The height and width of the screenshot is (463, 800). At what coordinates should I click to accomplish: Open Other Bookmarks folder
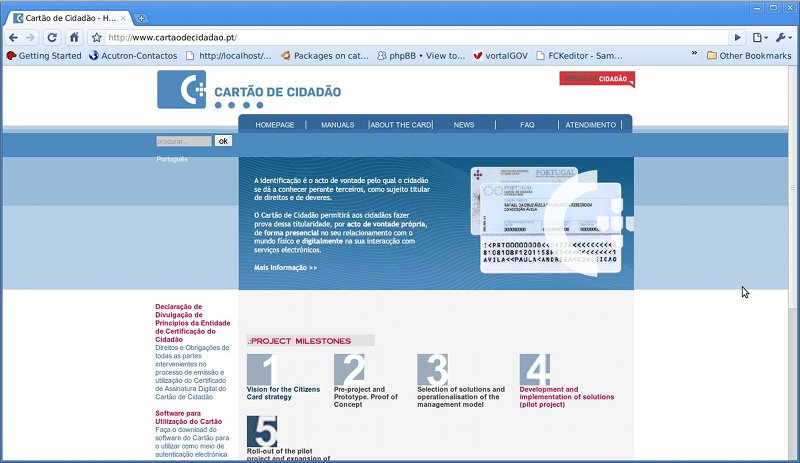[x=749, y=56]
